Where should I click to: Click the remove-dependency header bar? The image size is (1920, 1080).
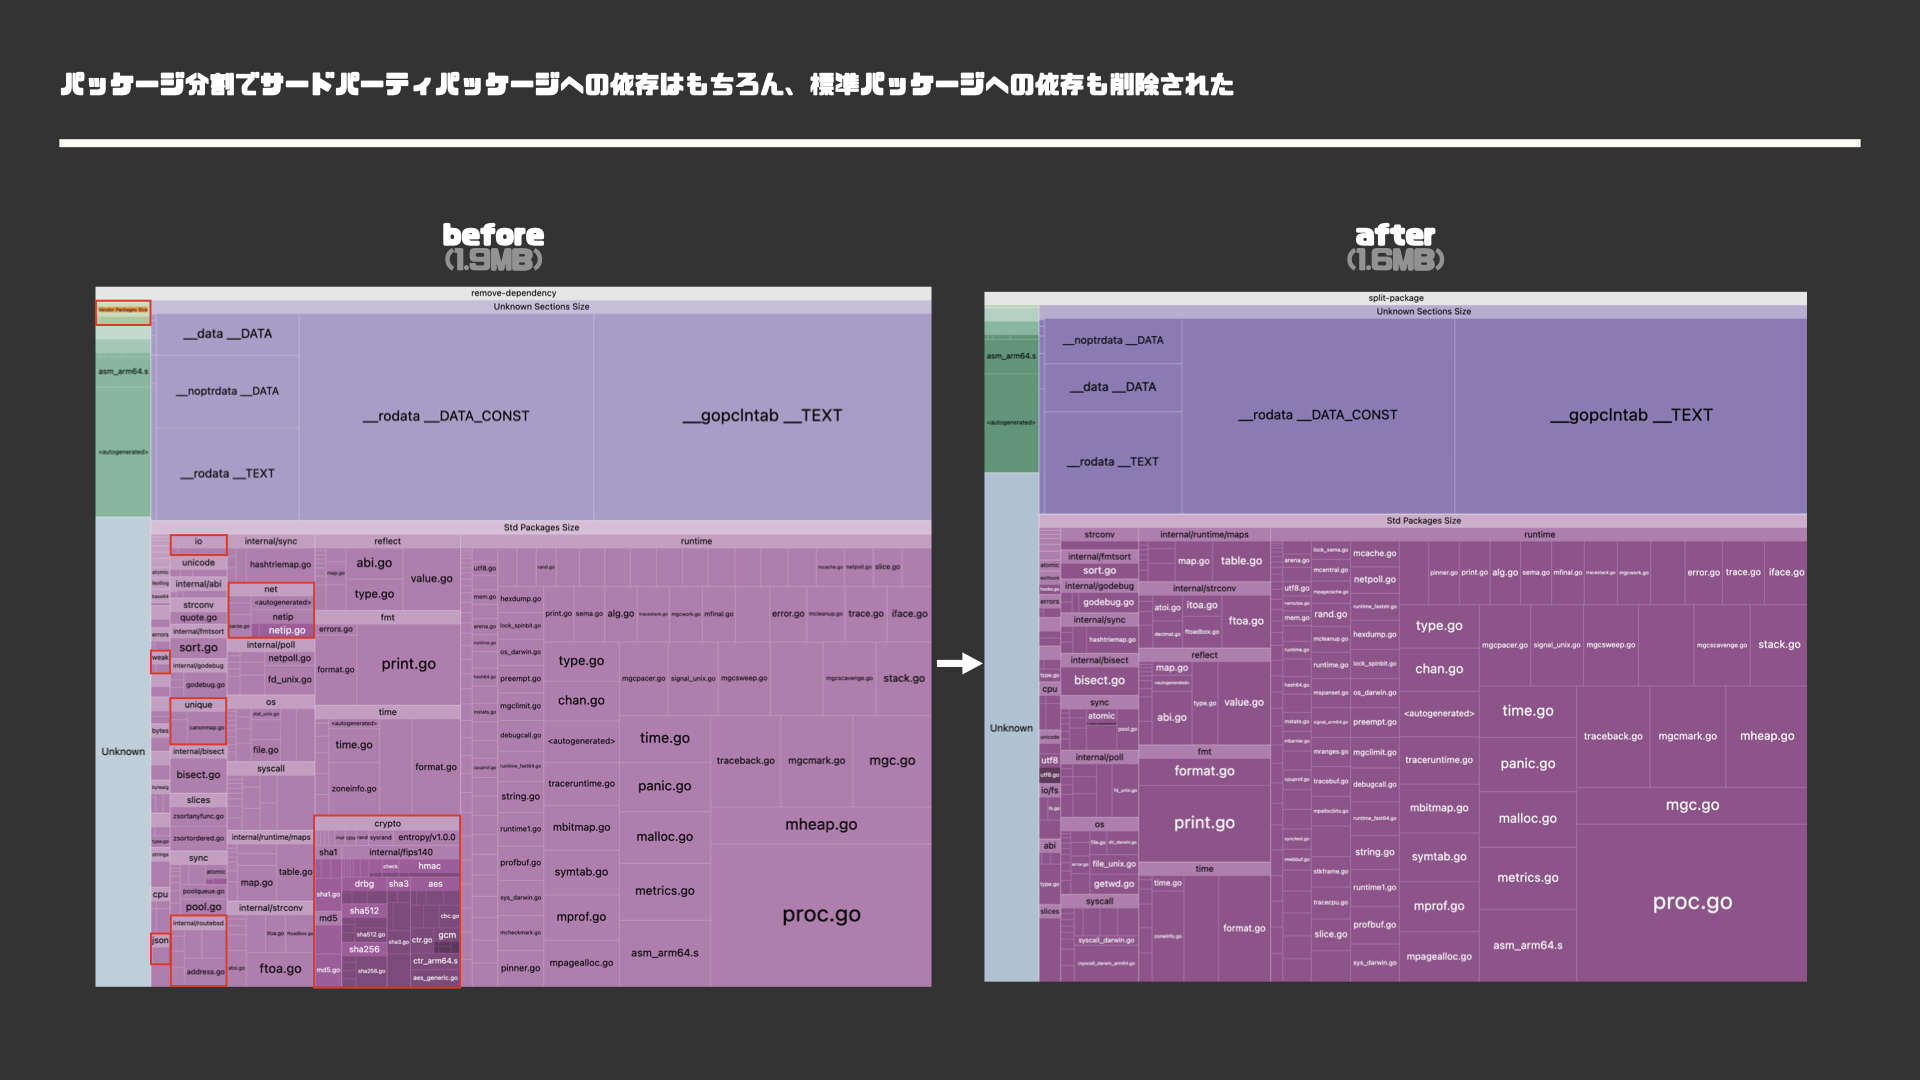[x=513, y=293]
